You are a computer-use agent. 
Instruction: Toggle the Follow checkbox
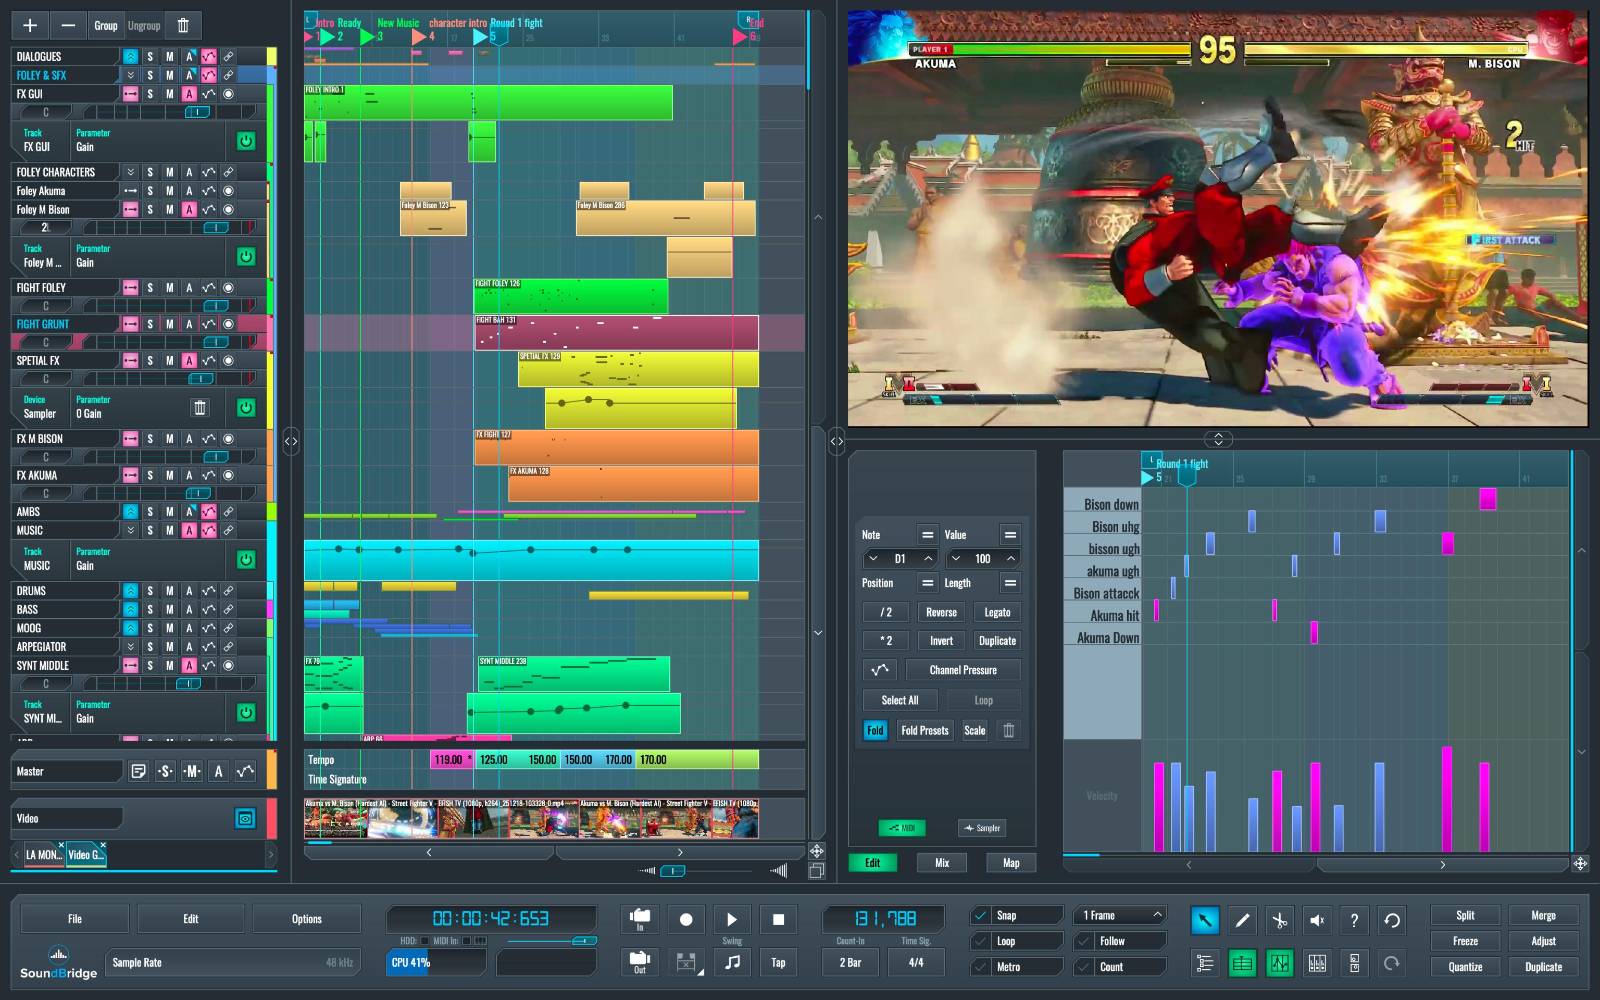pos(1084,941)
